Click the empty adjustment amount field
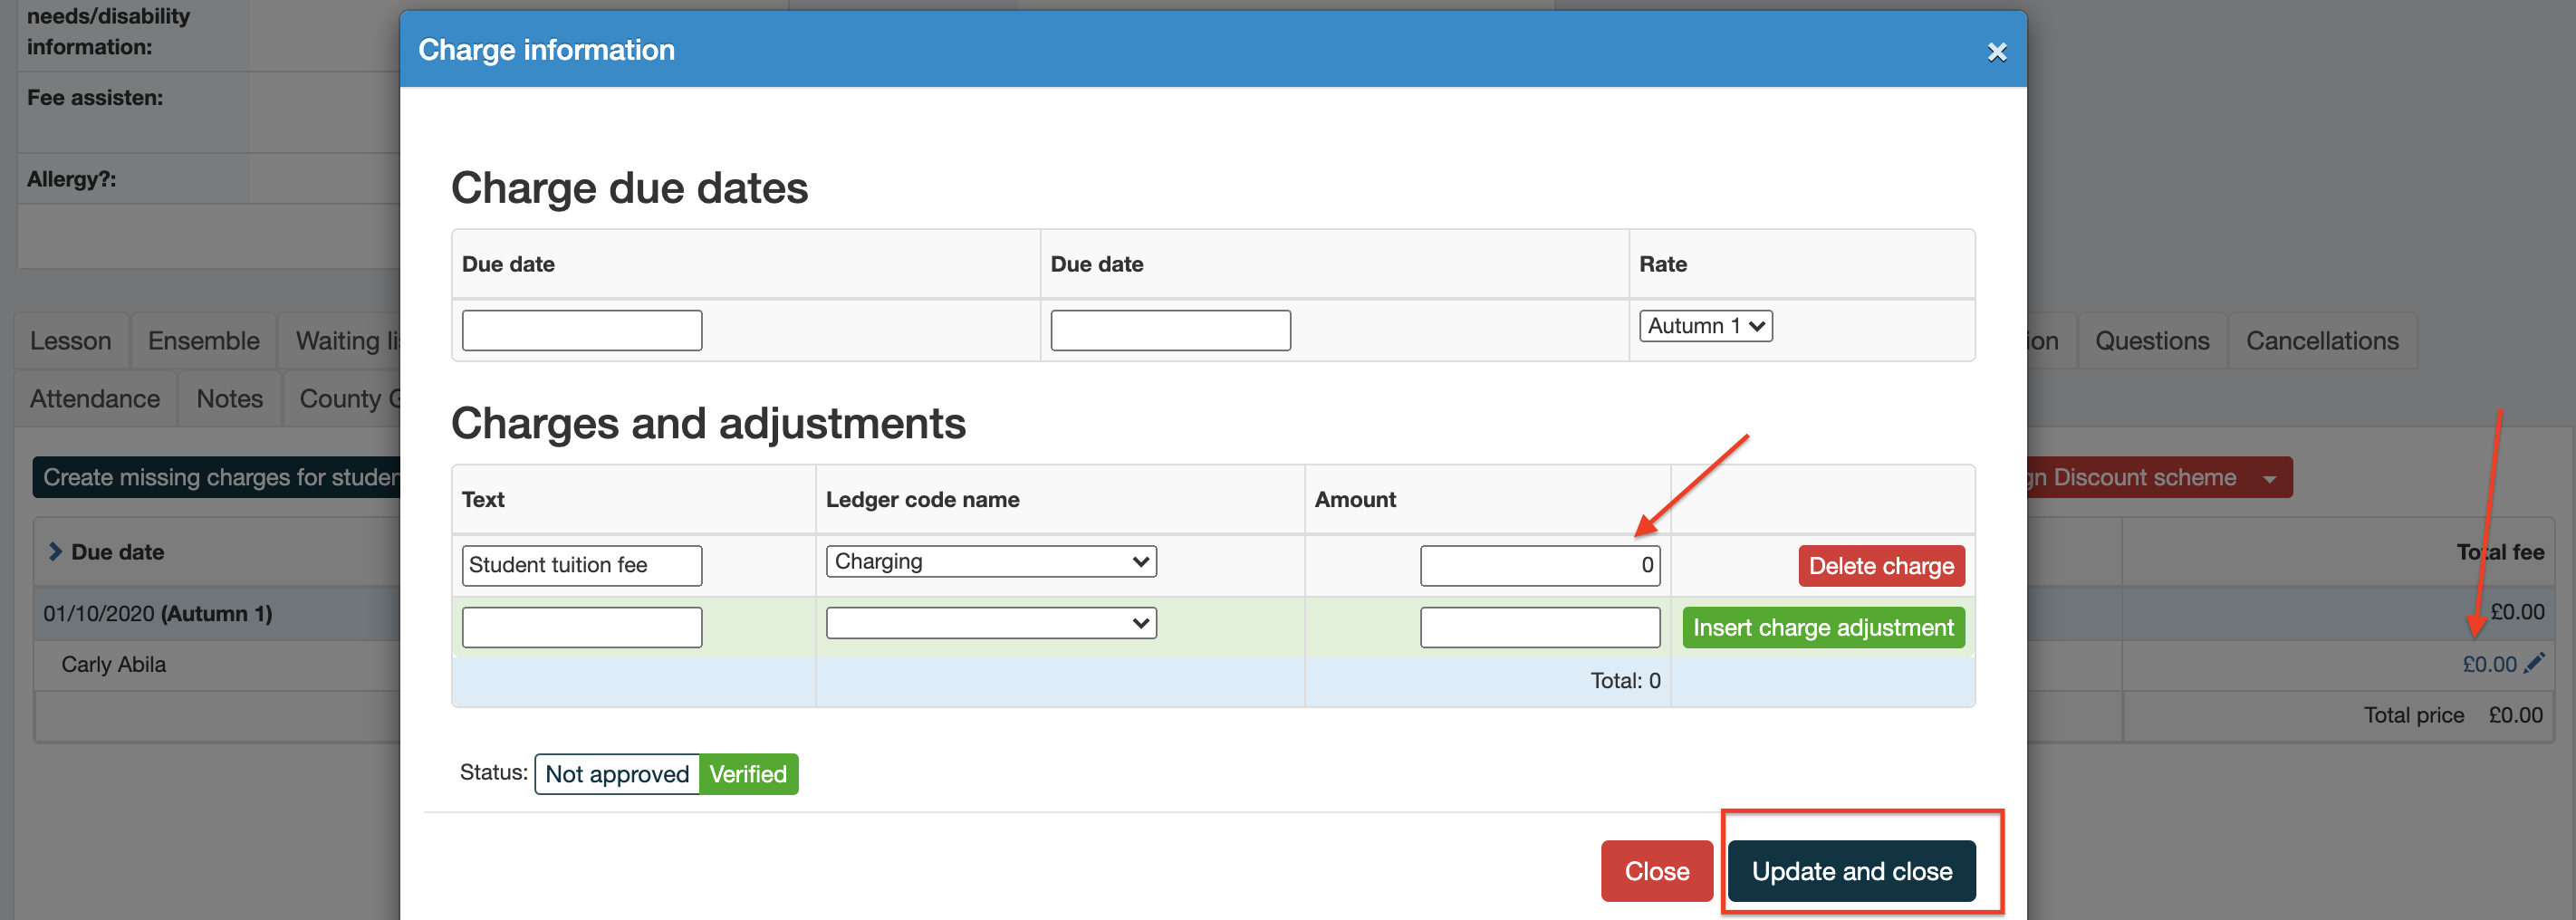This screenshot has height=920, width=2576. (1540, 628)
